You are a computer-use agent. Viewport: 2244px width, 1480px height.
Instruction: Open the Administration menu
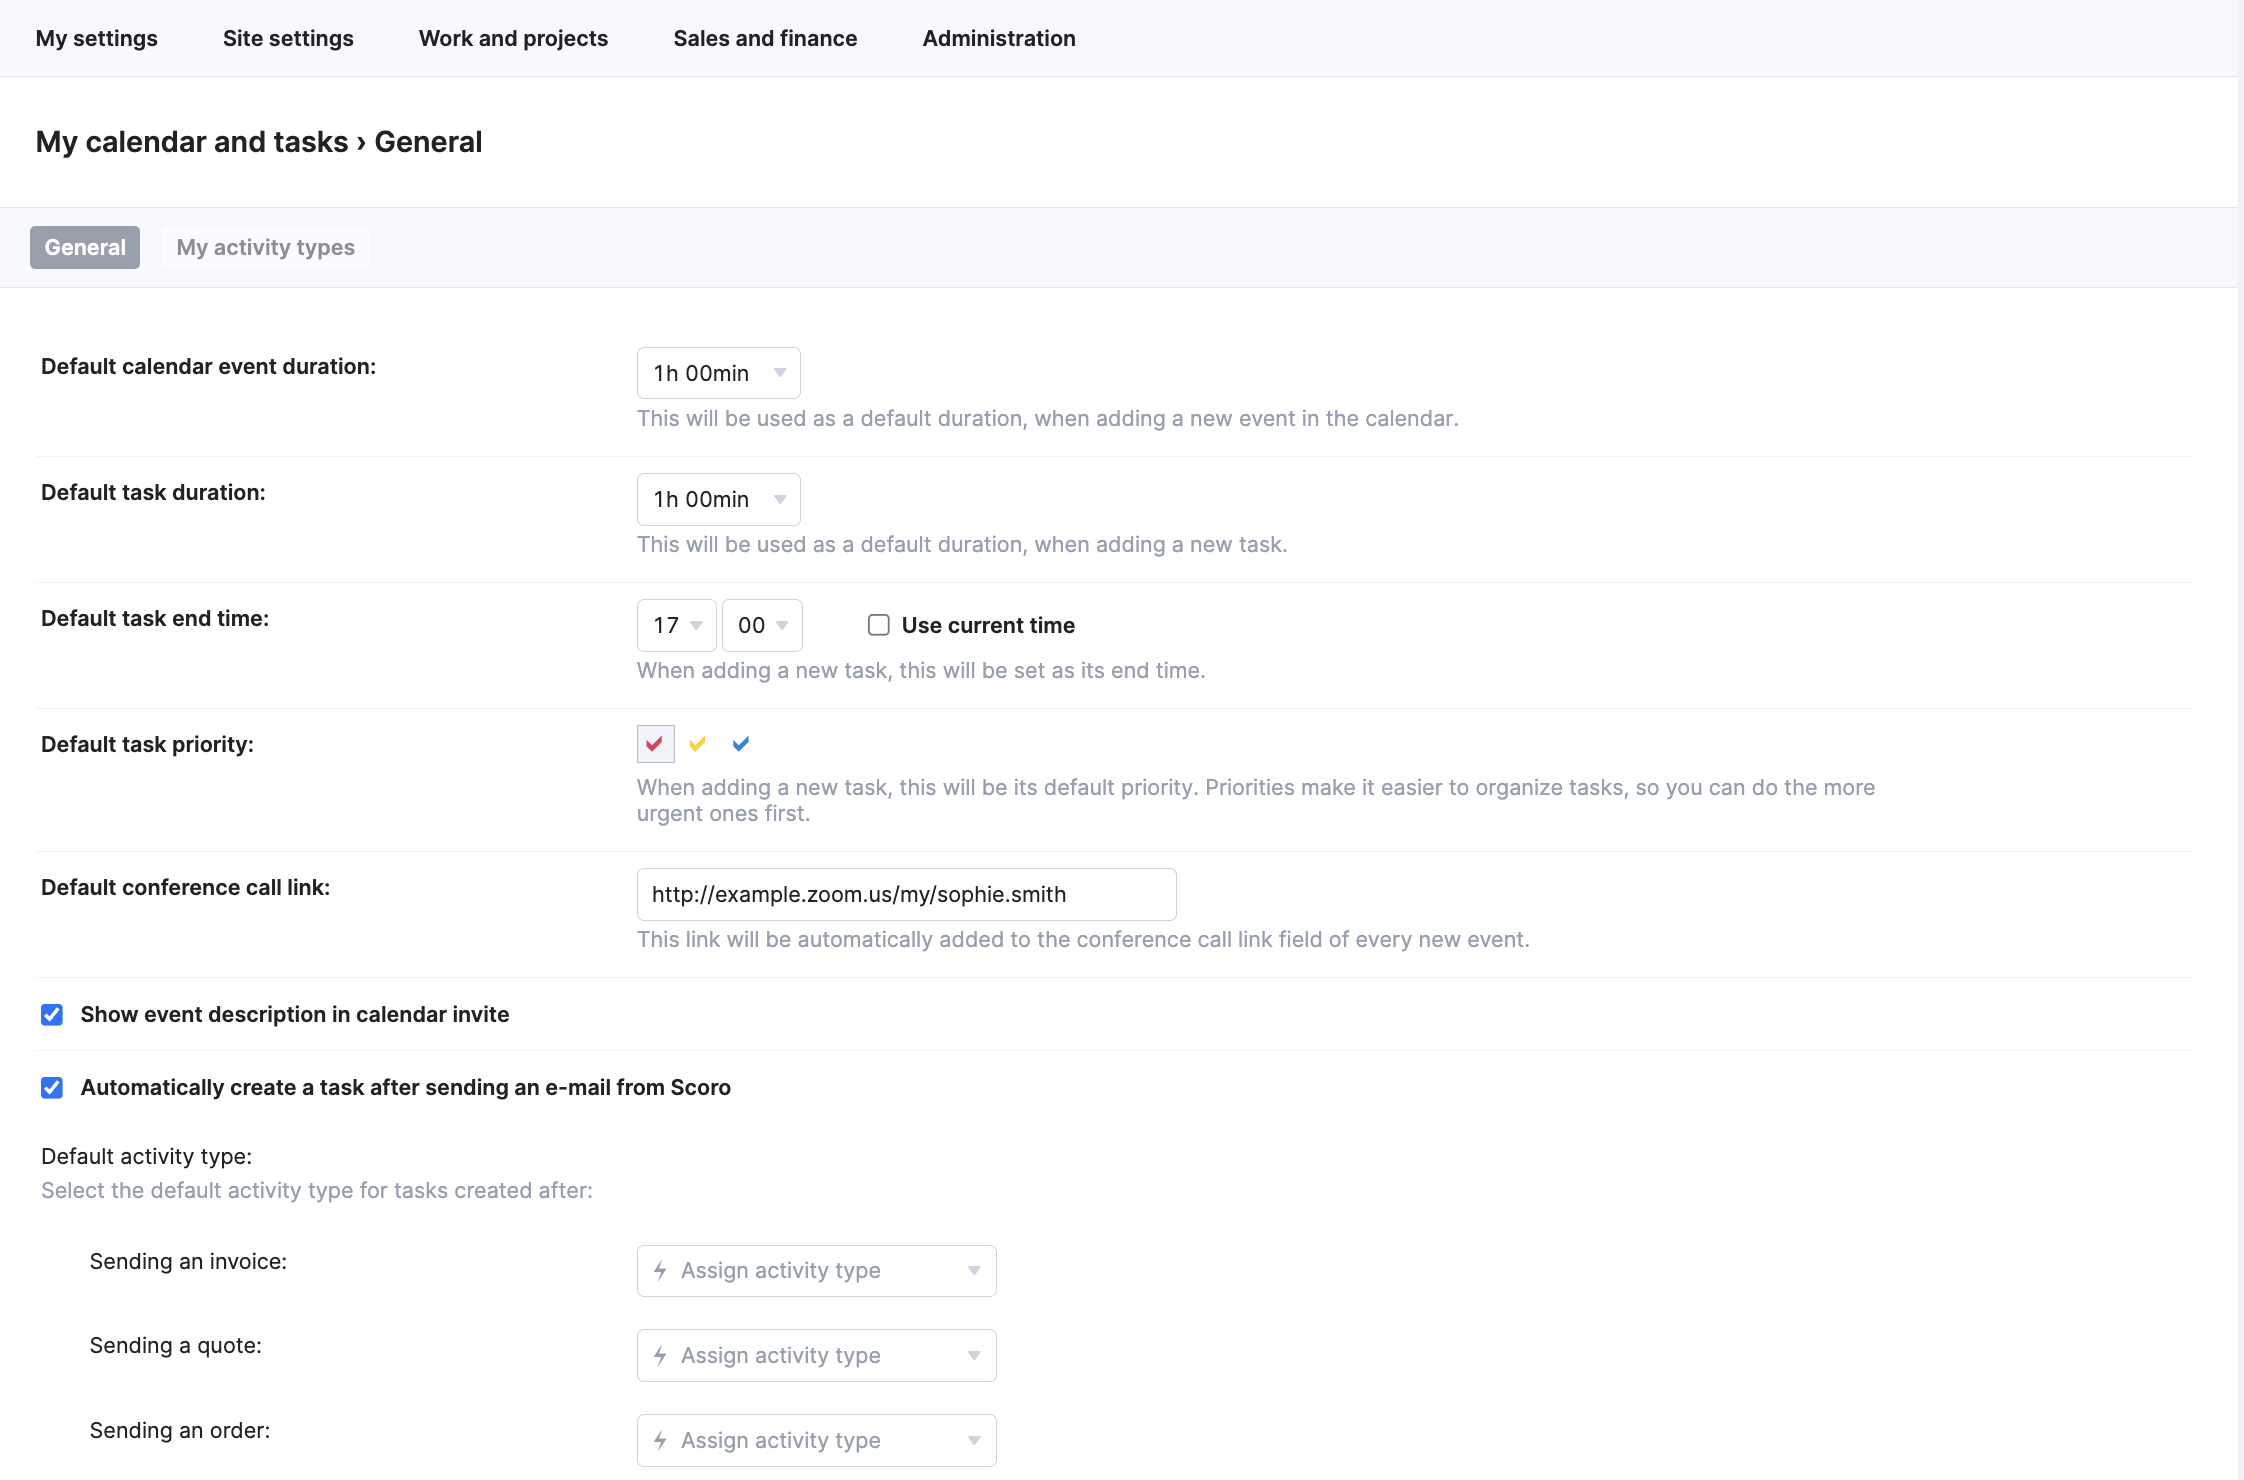point(999,38)
